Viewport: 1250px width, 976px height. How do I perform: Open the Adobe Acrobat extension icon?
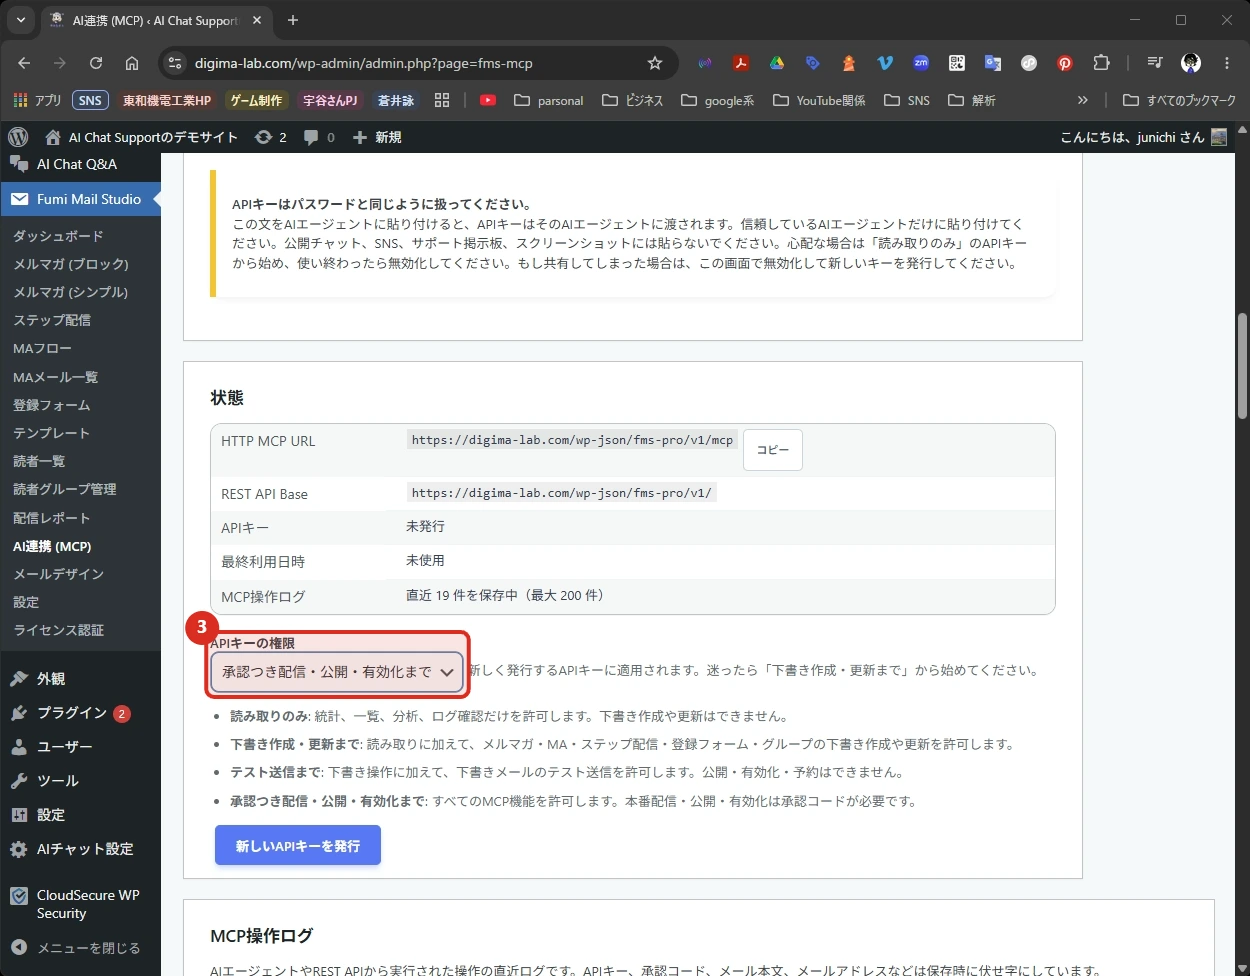click(741, 63)
